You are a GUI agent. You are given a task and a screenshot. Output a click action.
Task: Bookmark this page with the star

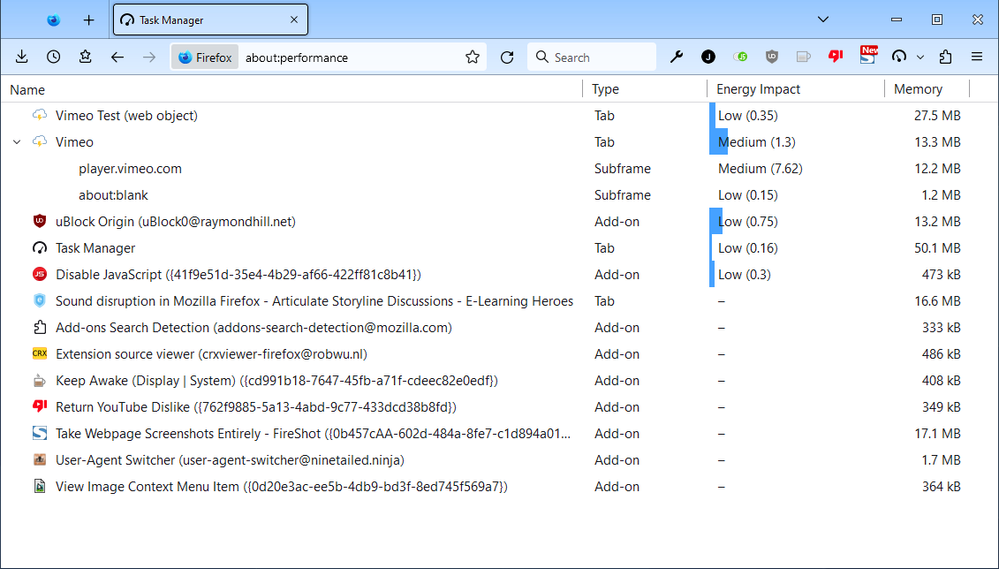point(472,57)
